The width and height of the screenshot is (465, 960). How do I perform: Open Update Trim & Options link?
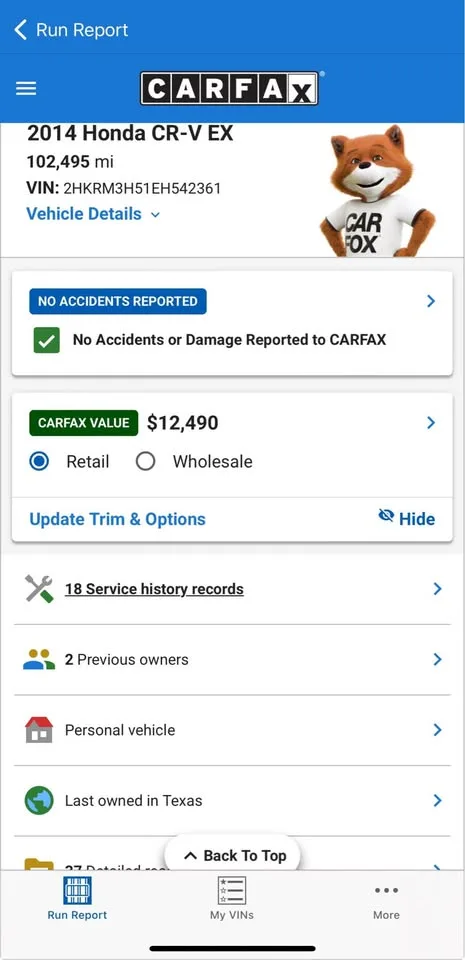[x=117, y=519]
